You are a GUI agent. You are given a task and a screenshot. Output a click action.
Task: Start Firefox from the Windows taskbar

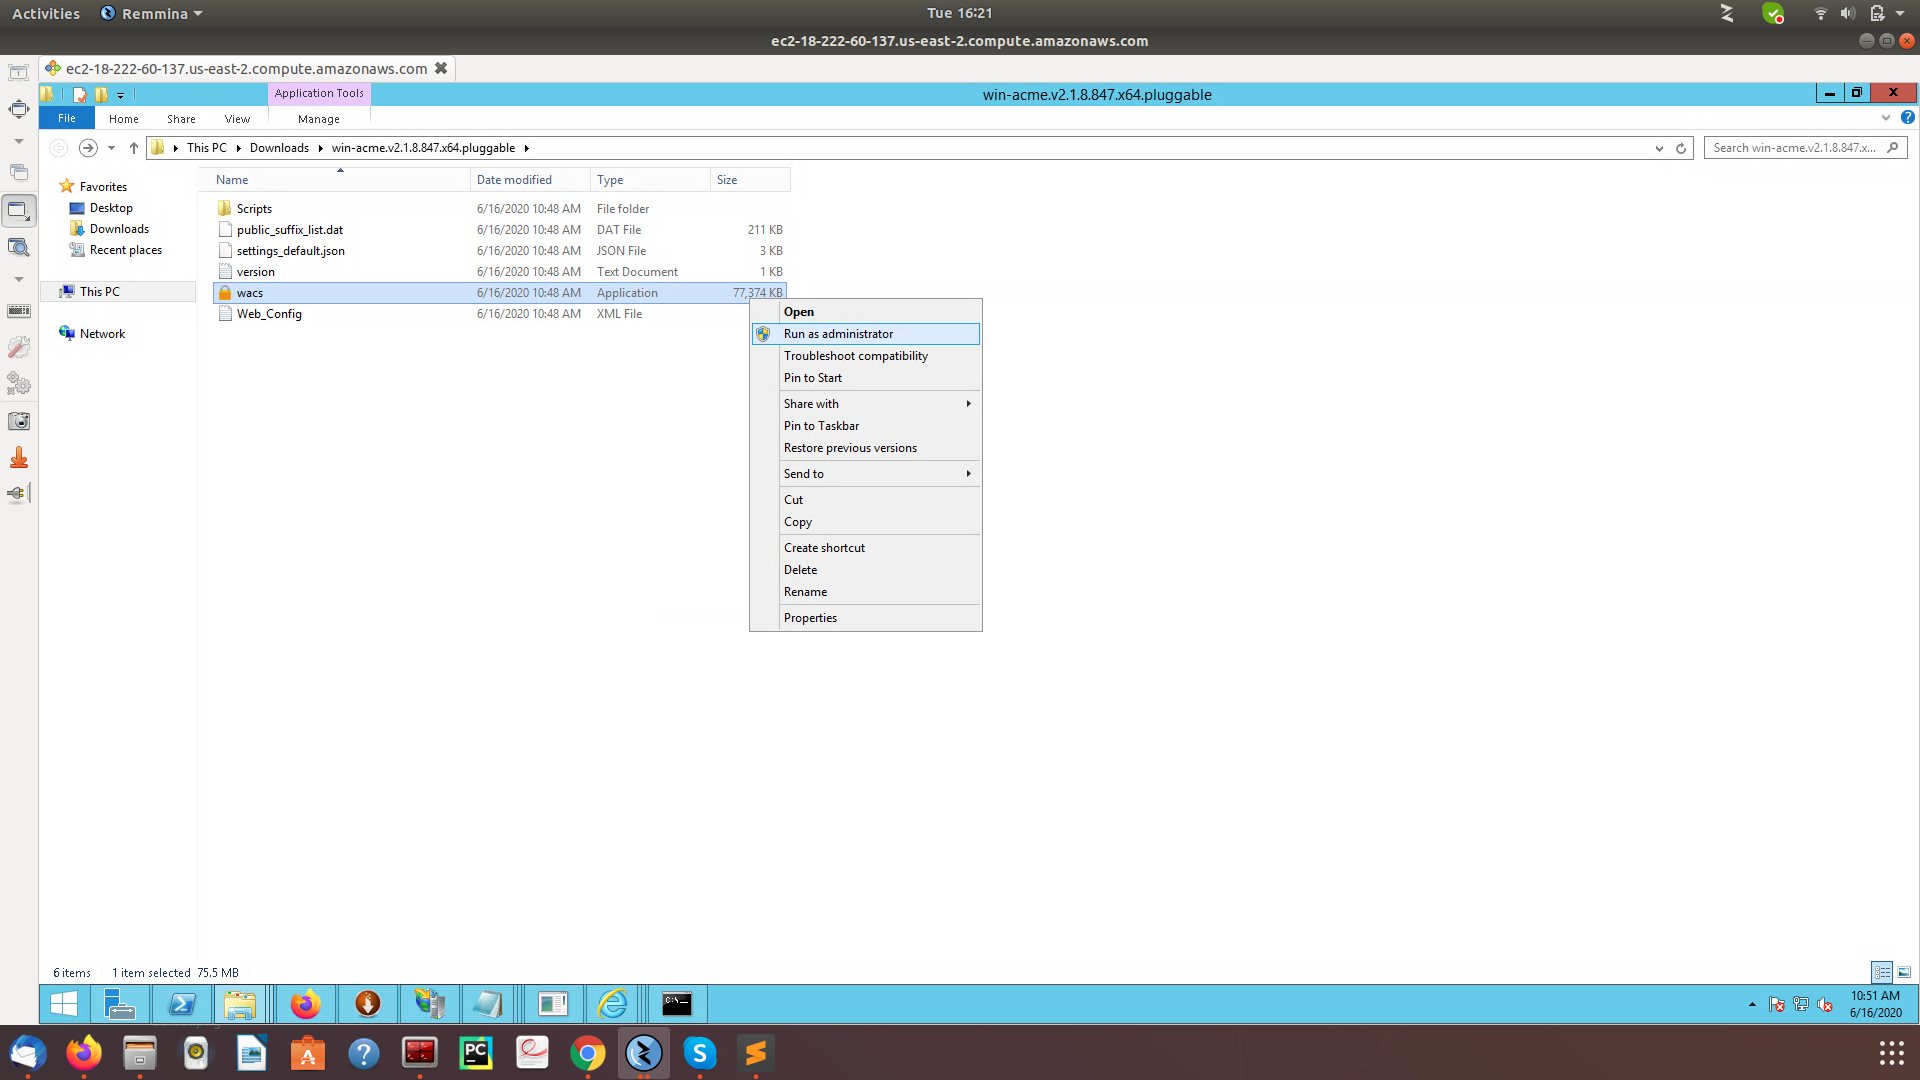[306, 1004]
